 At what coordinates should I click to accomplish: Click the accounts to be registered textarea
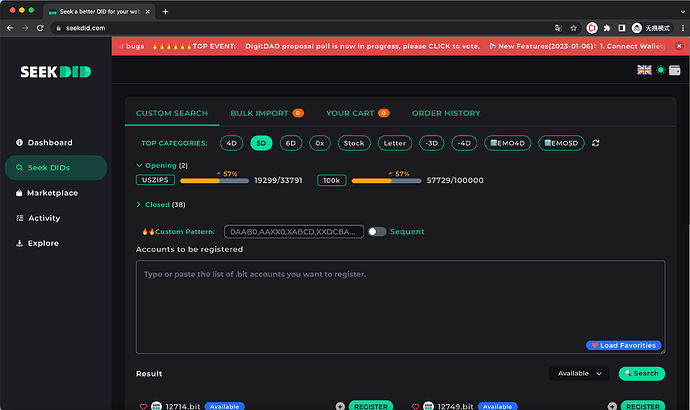click(400, 307)
